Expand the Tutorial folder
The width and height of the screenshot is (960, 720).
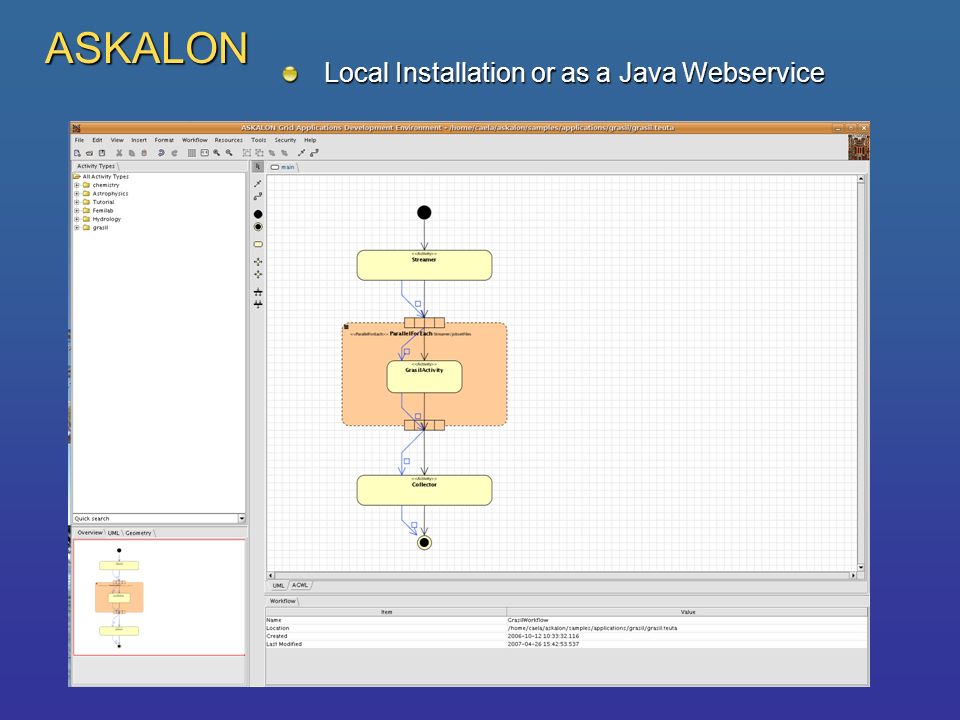click(77, 202)
